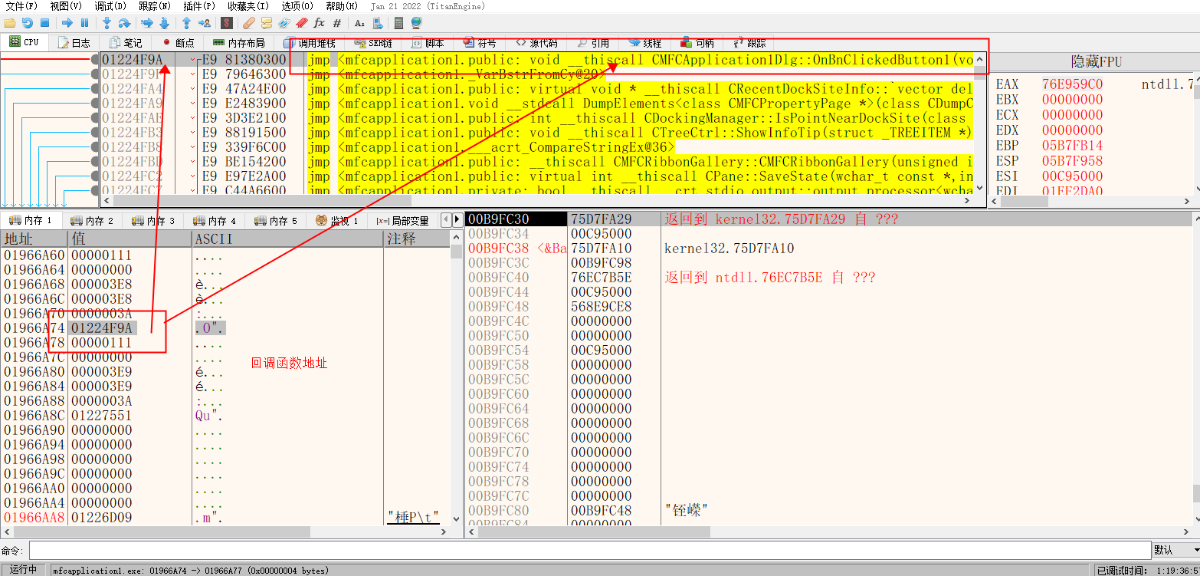This screenshot has height=576, width=1200.
Task: Click the 隐藏FPU button in registers panel
Action: coord(1096,61)
